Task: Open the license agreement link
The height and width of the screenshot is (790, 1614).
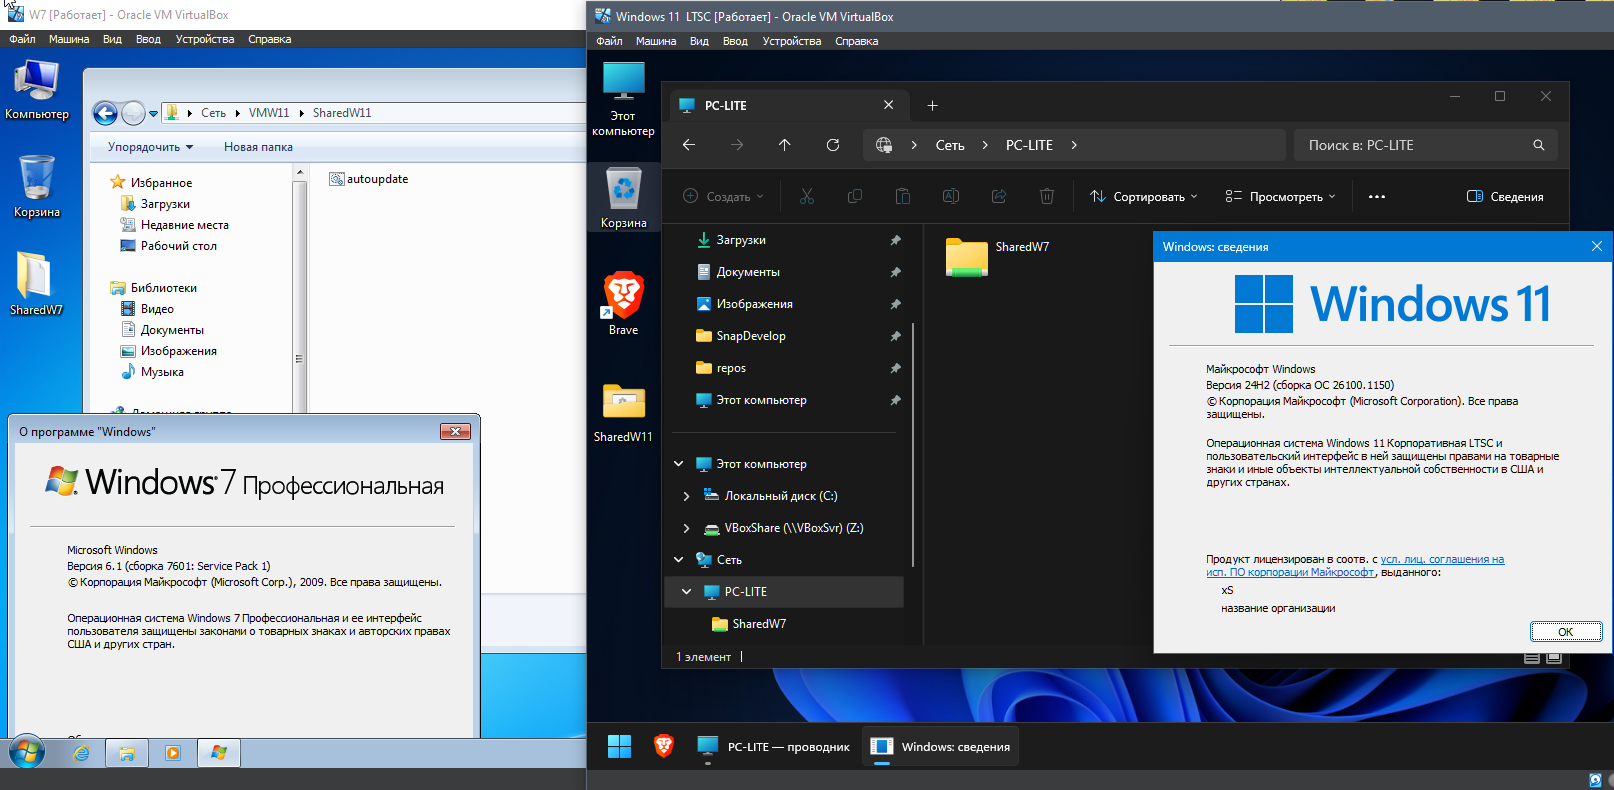Action: tap(1355, 566)
